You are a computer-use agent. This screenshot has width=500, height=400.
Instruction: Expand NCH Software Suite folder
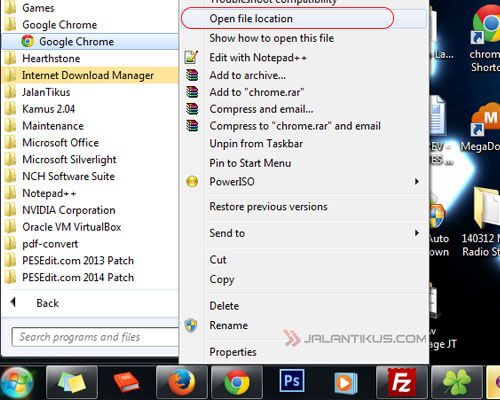tap(68, 176)
